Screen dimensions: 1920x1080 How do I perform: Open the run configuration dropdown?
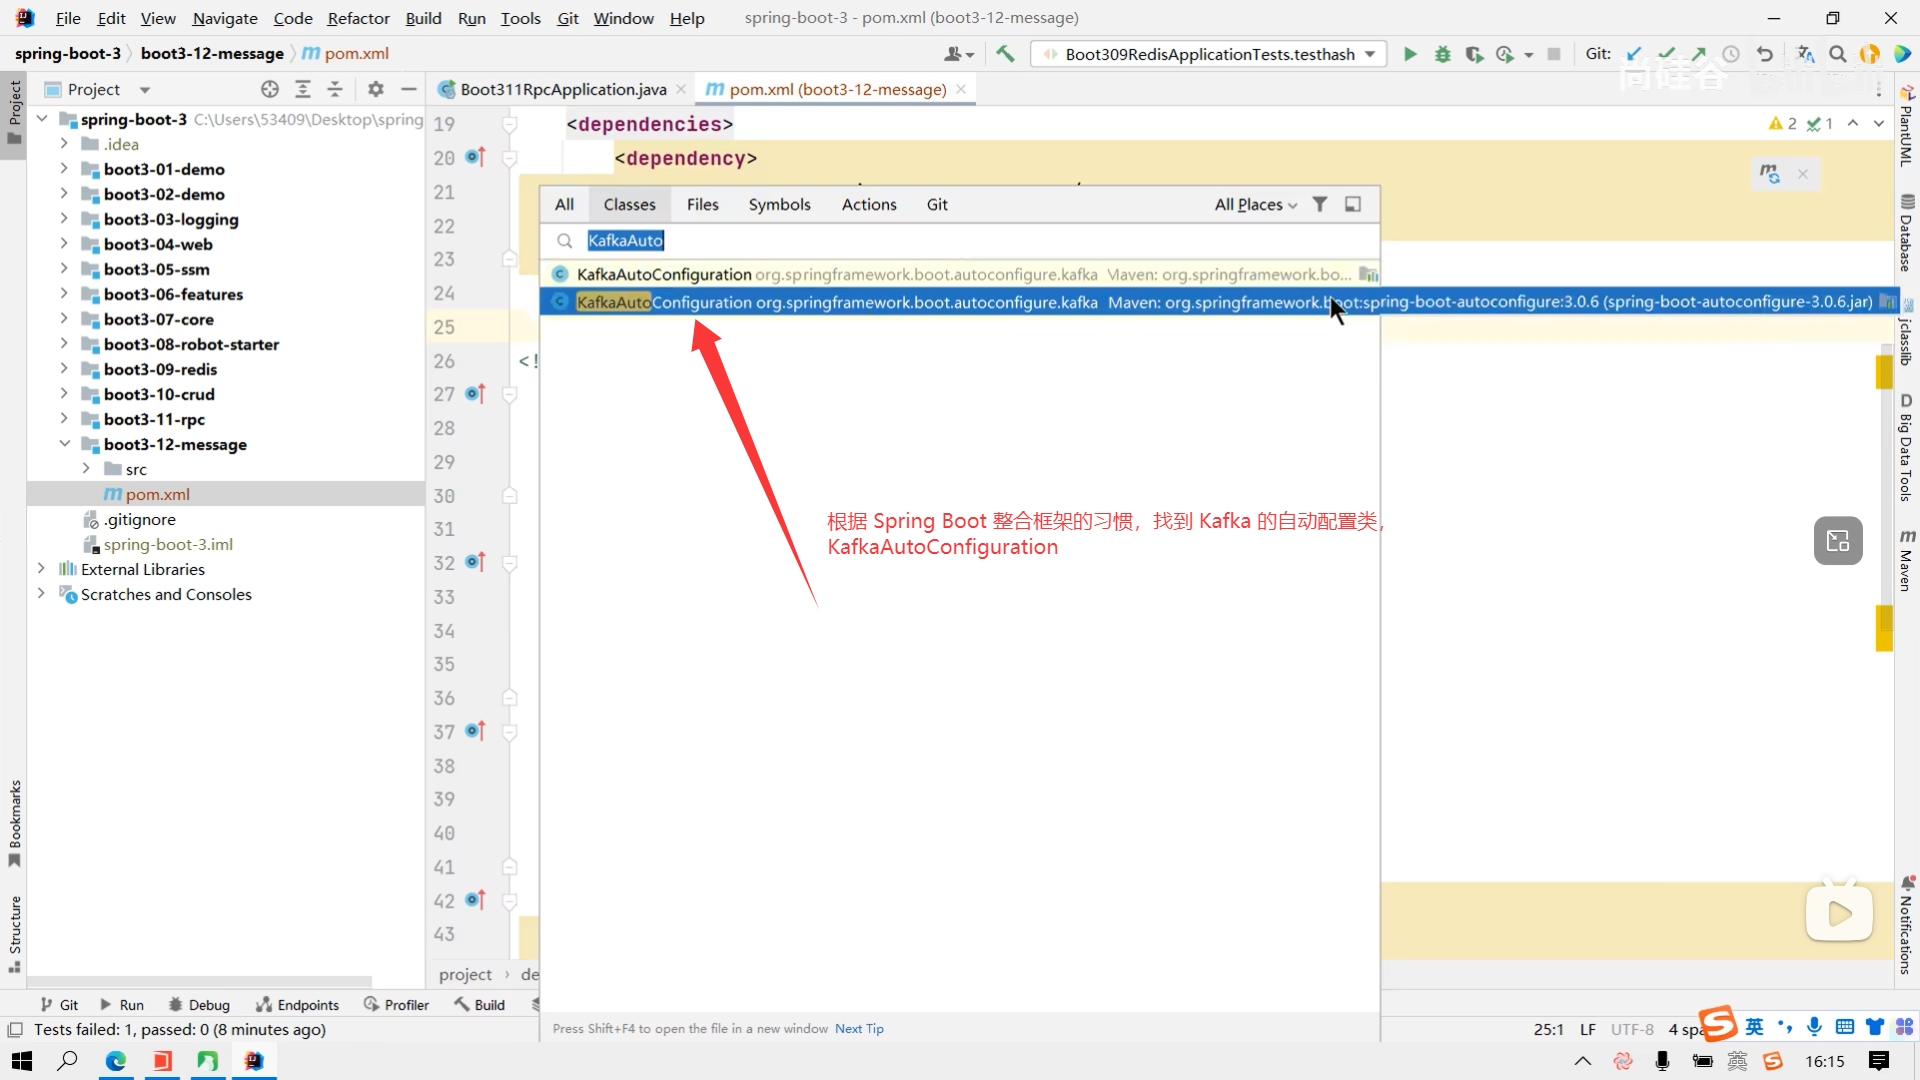tap(1370, 54)
